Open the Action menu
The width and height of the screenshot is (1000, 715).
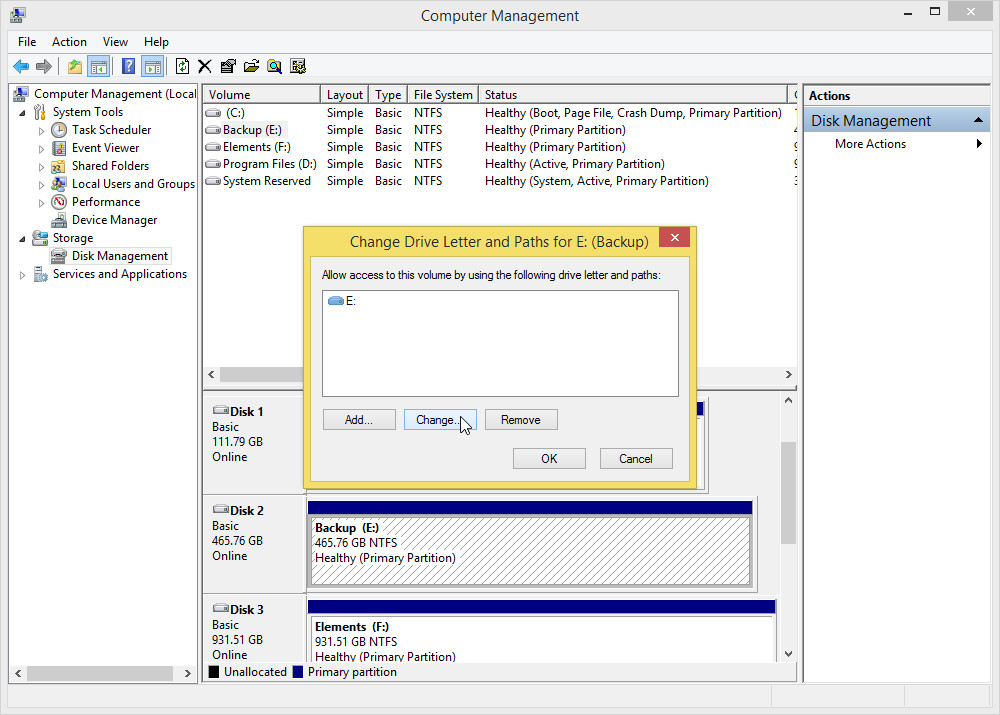point(69,42)
